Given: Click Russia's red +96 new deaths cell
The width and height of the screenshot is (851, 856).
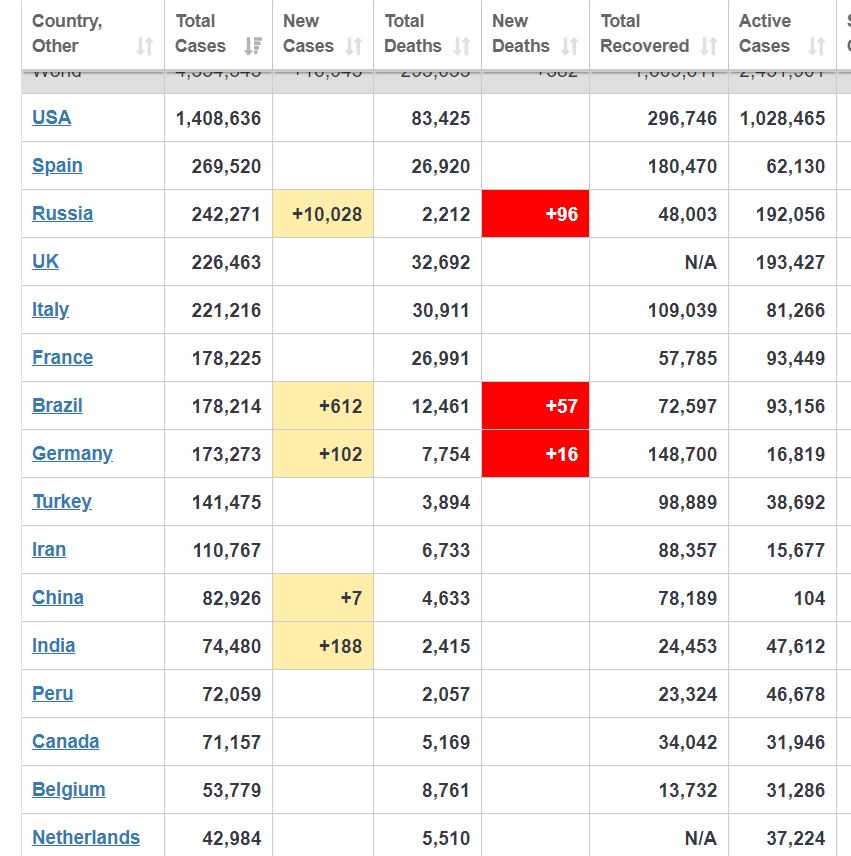Looking at the screenshot, I should coord(535,214).
